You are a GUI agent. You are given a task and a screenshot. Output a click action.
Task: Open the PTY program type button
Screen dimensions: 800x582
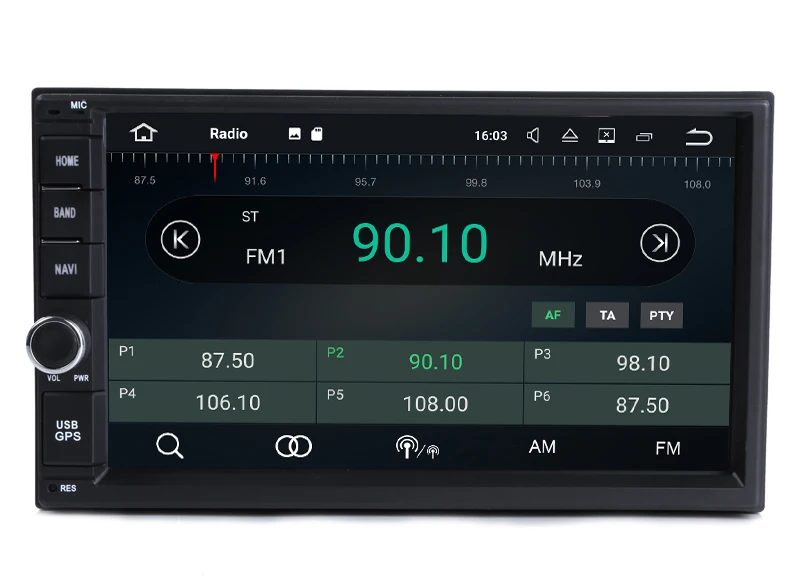pyautogui.click(x=661, y=316)
